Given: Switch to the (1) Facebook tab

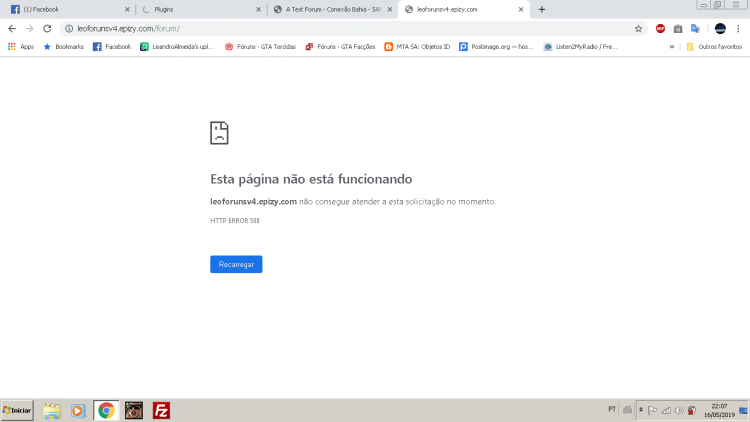Looking at the screenshot, I should click(60, 9).
